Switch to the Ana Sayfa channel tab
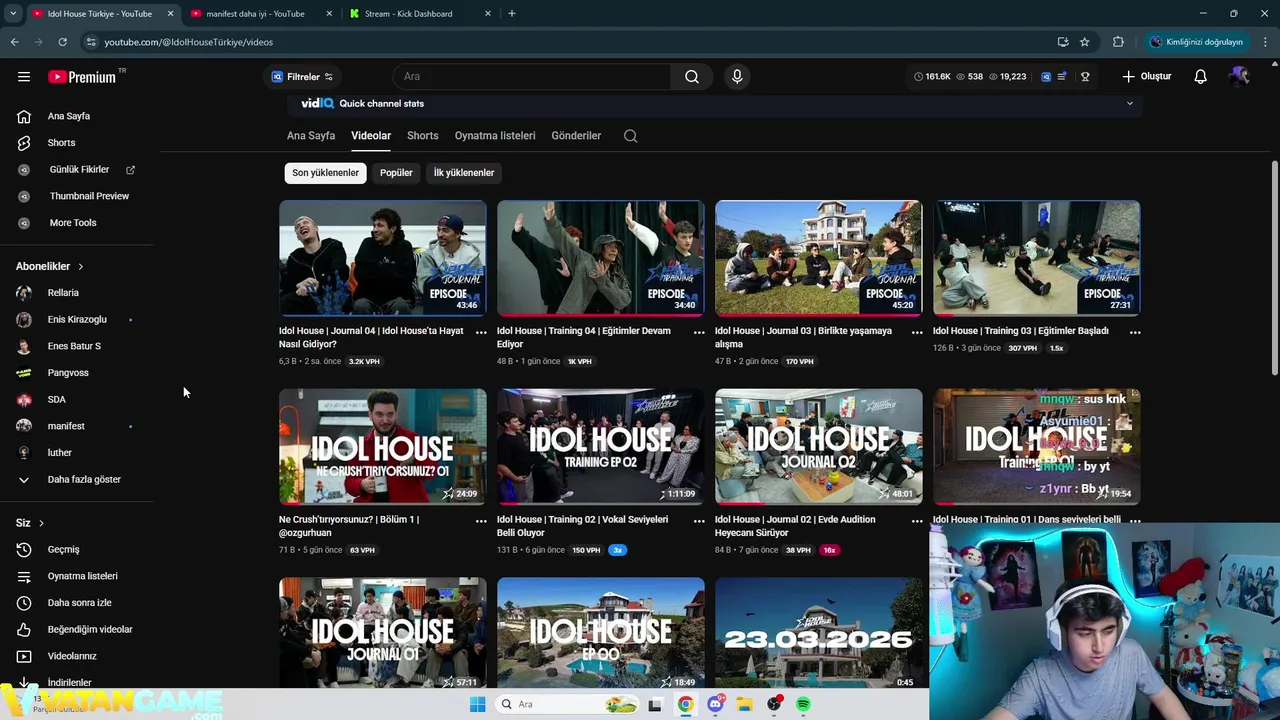 click(311, 136)
